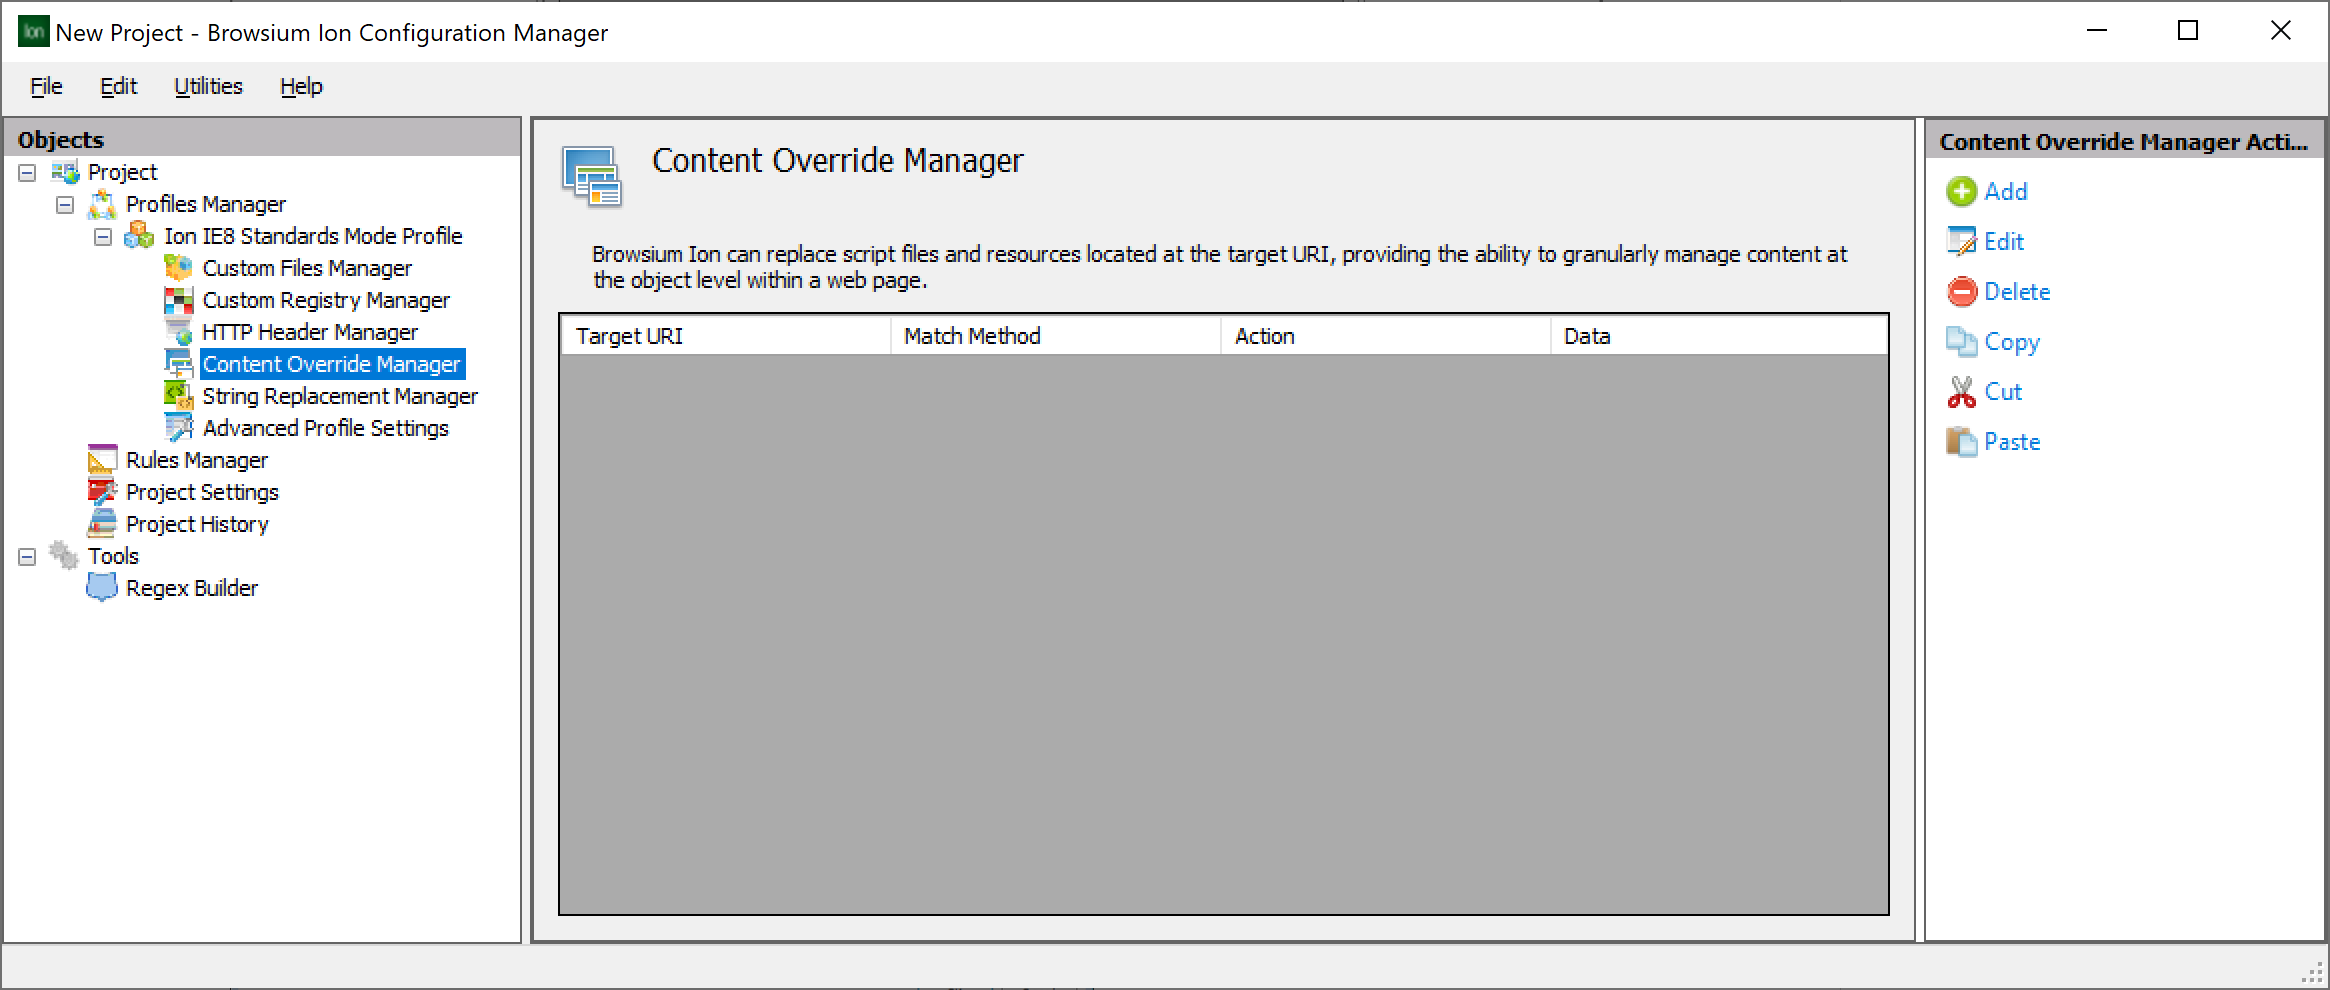The width and height of the screenshot is (2330, 990).
Task: Click the Match Method column header
Action: pyautogui.click(x=1055, y=335)
